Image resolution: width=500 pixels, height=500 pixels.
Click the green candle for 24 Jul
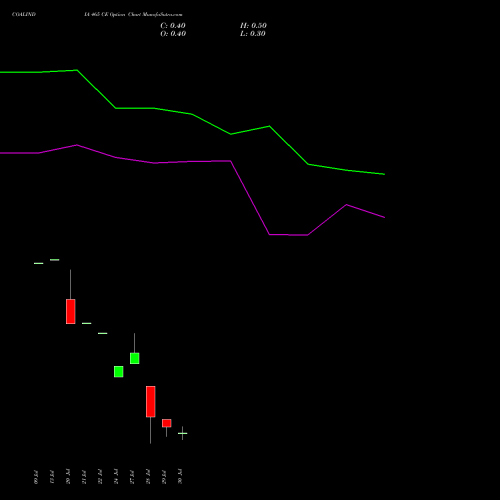click(x=118, y=372)
